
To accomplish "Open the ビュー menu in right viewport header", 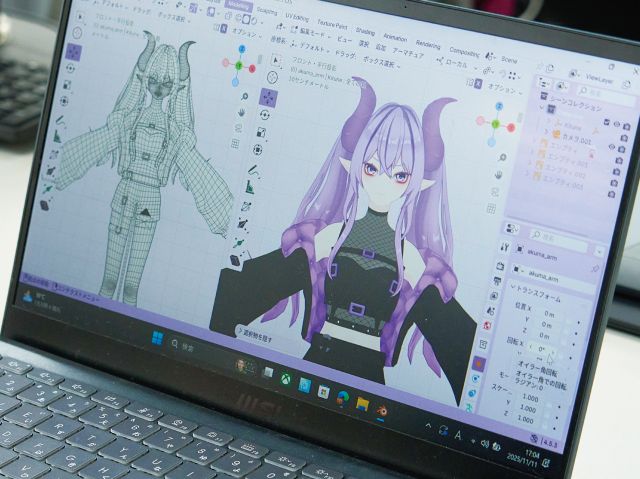I will pos(344,39).
